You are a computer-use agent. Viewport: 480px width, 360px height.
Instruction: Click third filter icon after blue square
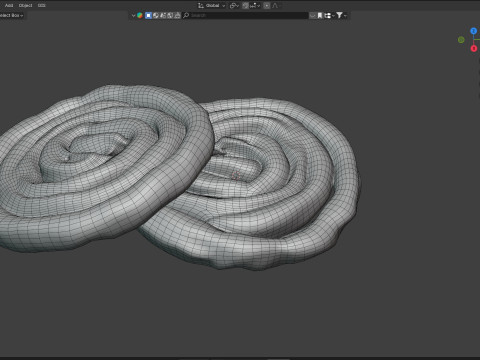pos(163,15)
